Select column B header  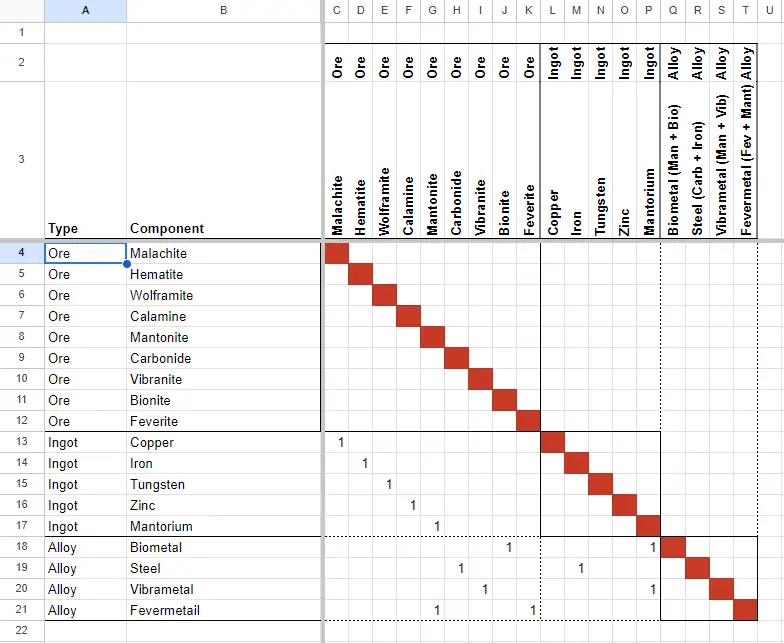click(224, 10)
